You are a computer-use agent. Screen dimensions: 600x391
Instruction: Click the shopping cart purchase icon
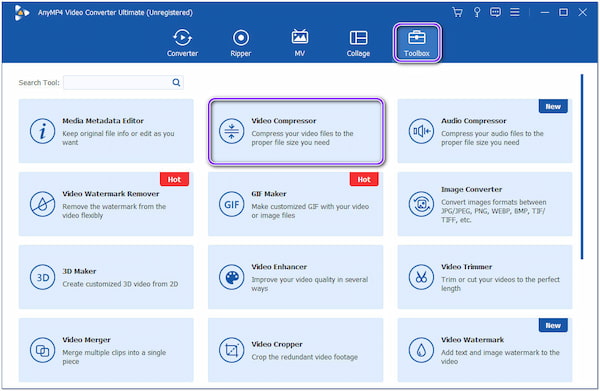click(457, 12)
